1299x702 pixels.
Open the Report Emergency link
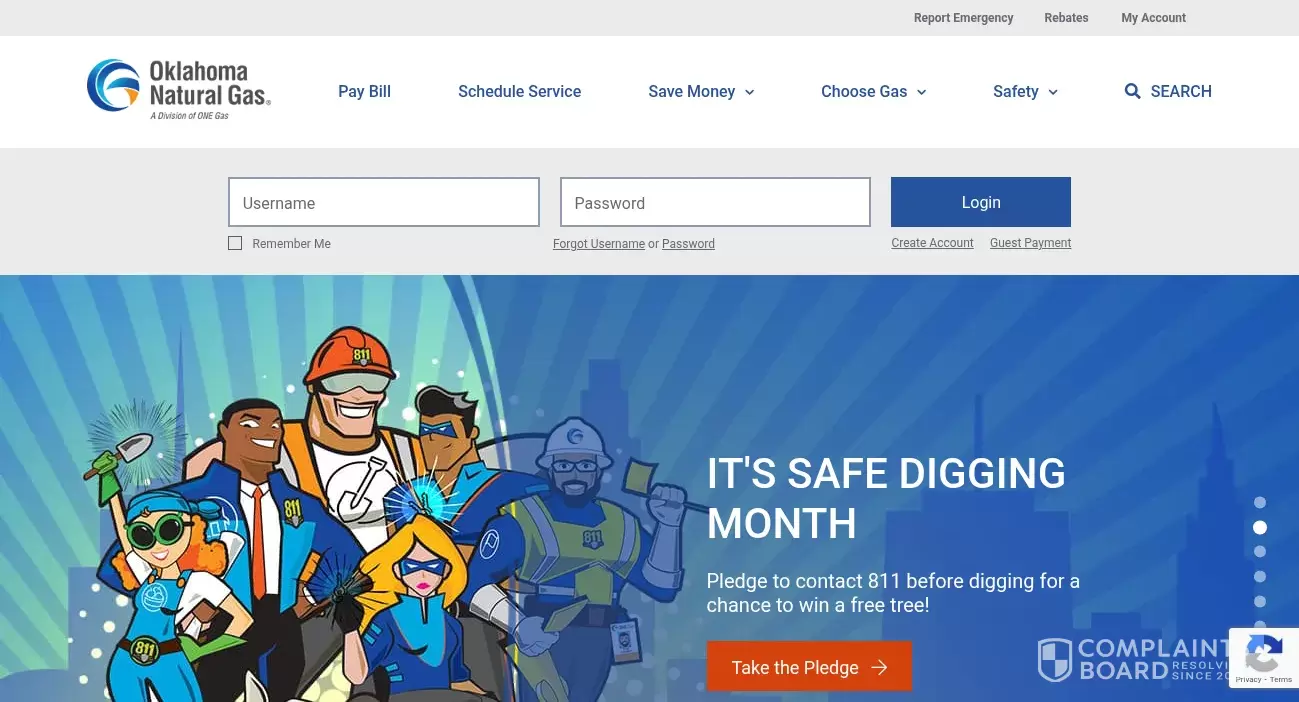pyautogui.click(x=963, y=18)
